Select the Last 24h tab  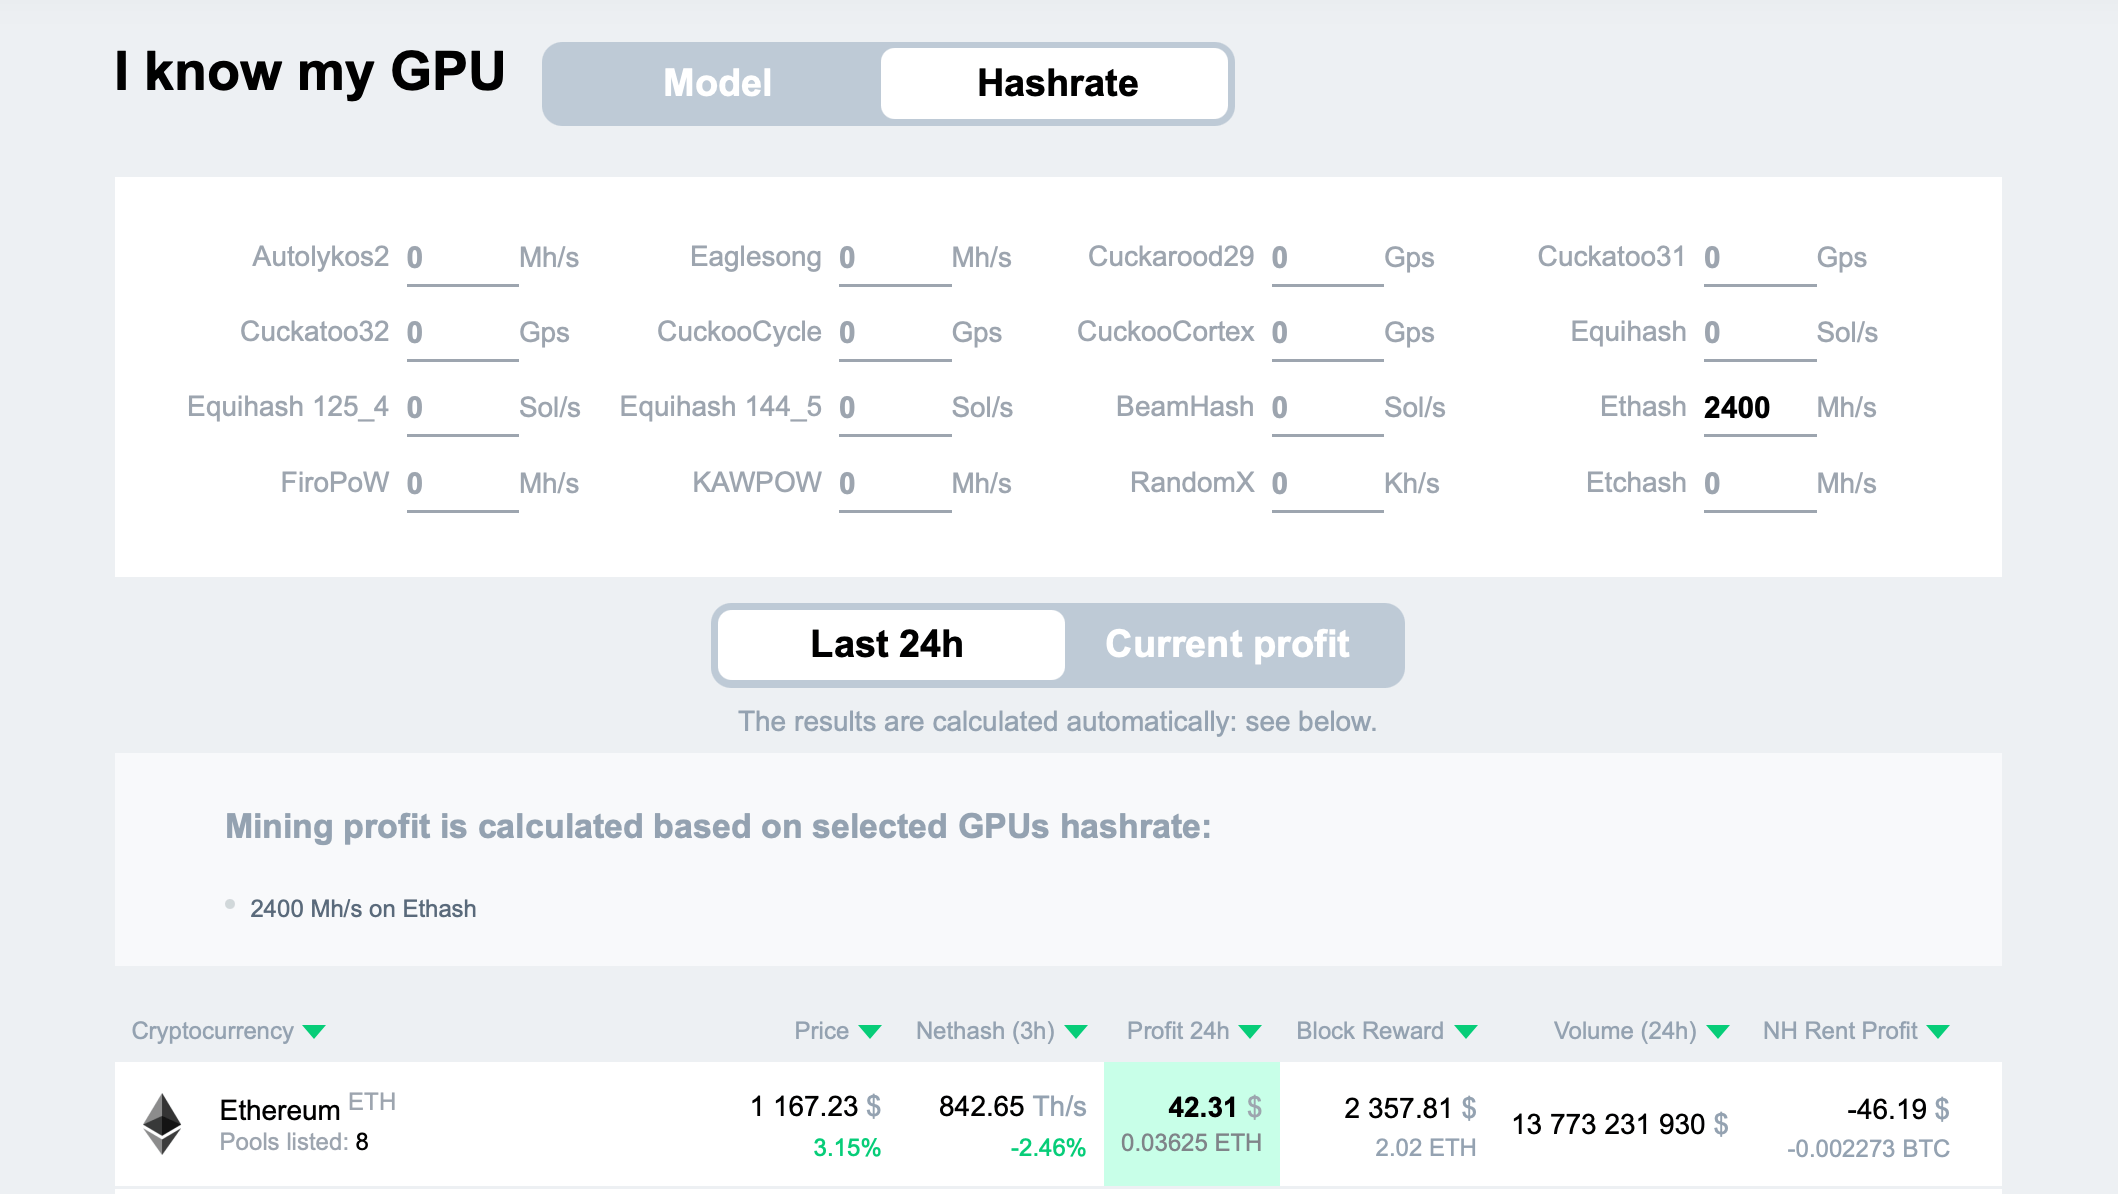pyautogui.click(x=888, y=645)
